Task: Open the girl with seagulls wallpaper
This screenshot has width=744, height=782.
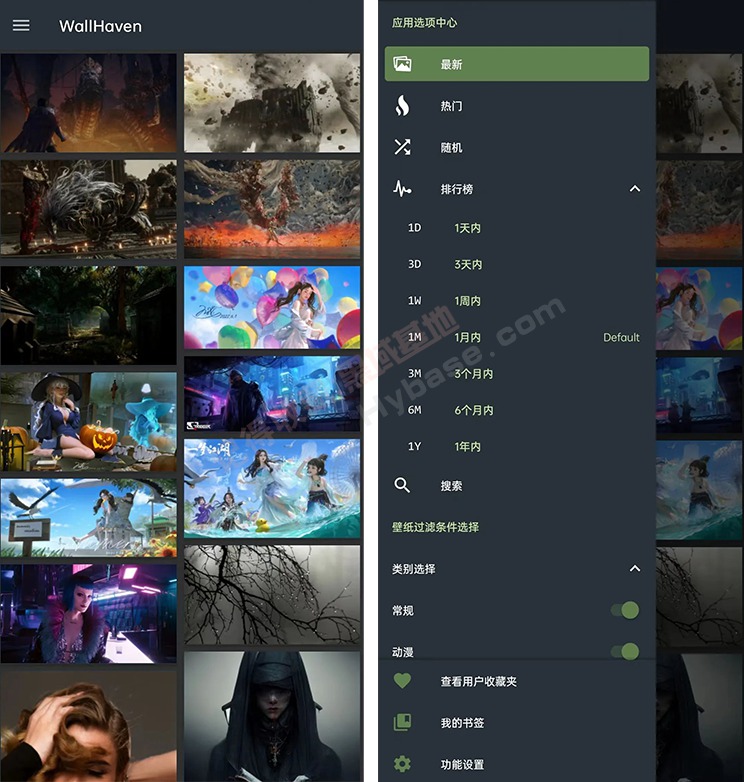Action: click(x=88, y=518)
